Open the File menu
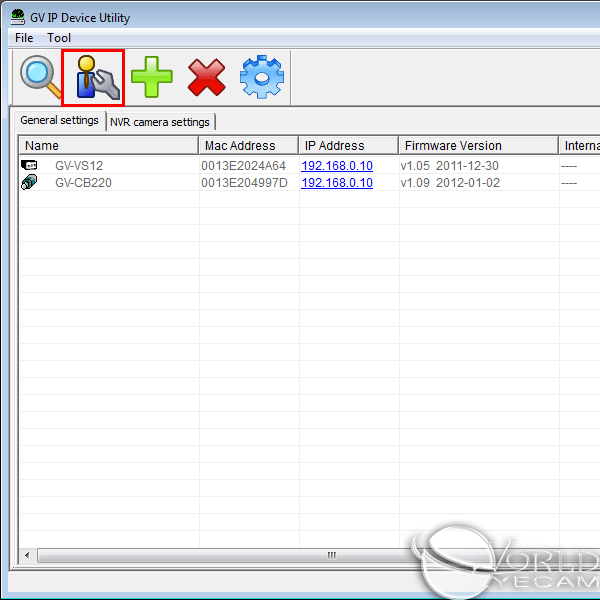The image size is (600, 600). pos(24,38)
